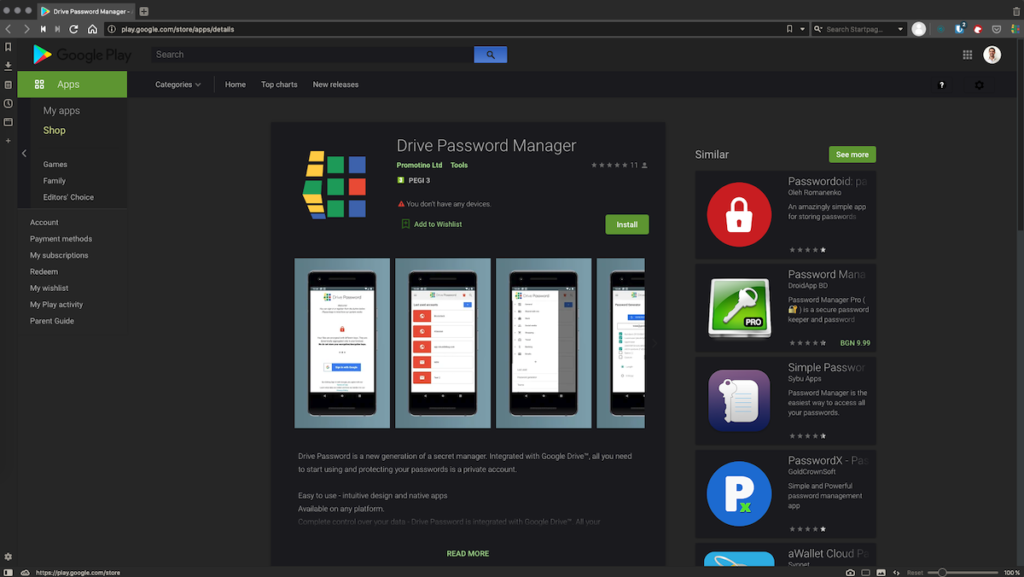Click capture page camera icon in status bar
Screen dimensions: 1024x577
coord(850,572)
